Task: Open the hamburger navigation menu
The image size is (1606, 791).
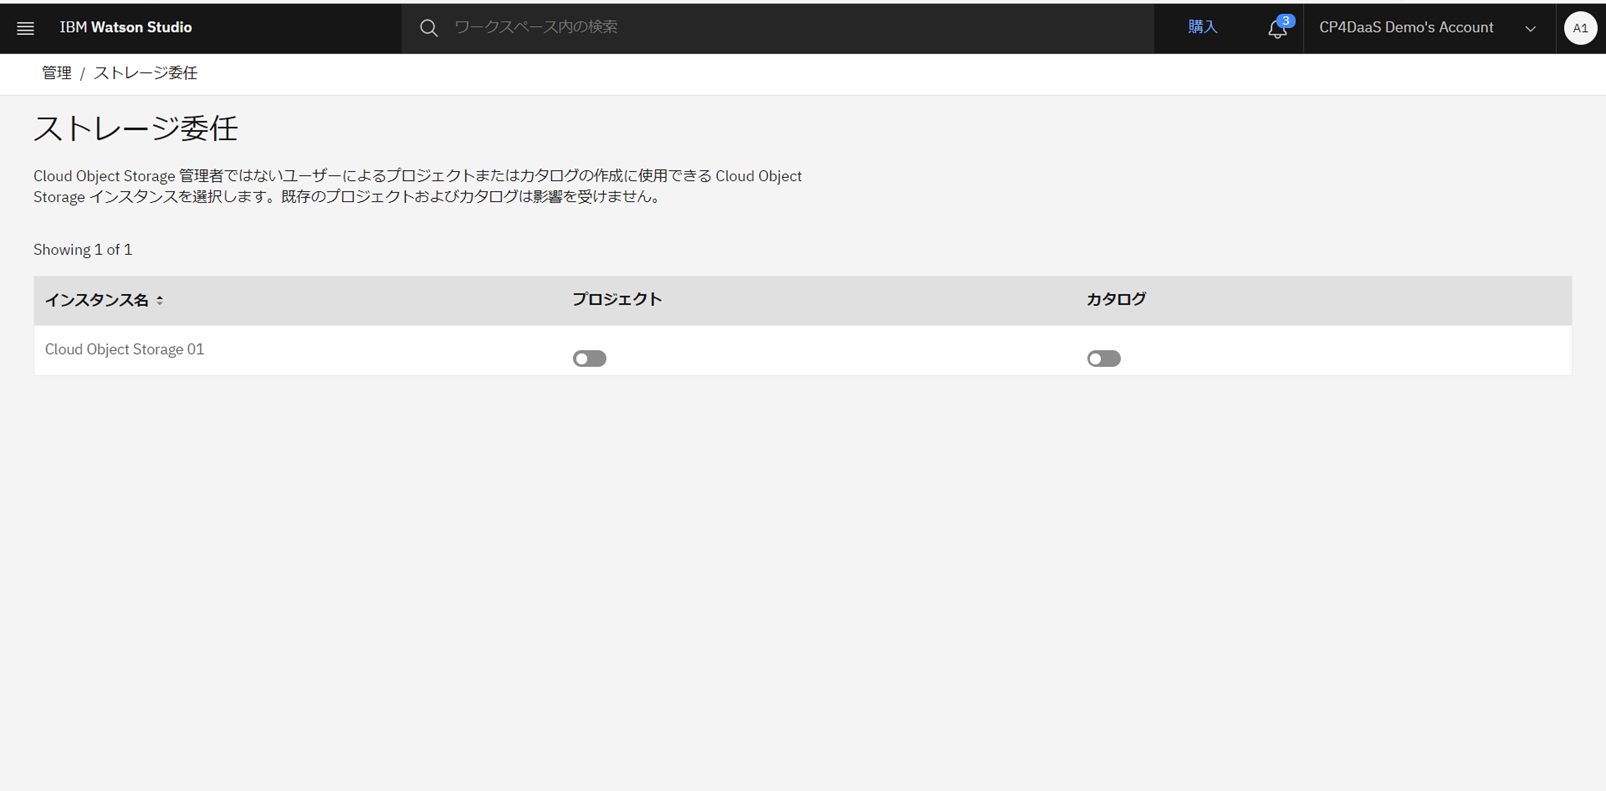Action: (x=25, y=28)
